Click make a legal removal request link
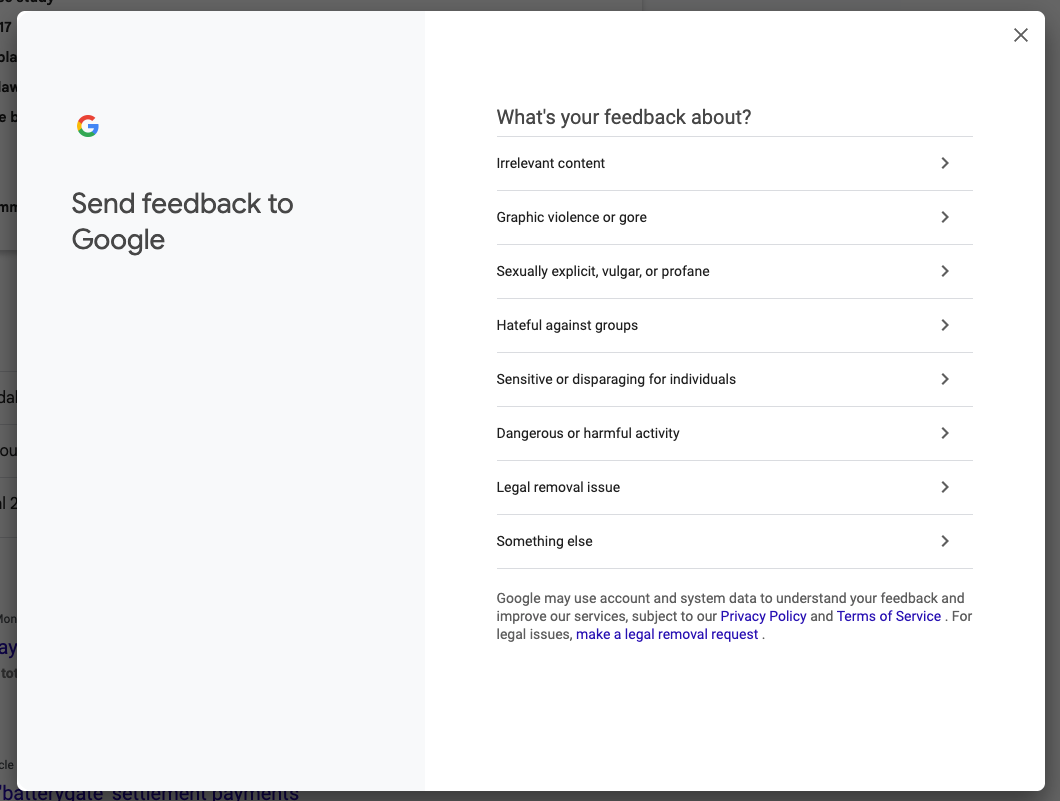Screen dimensions: 1060x801 667,634
